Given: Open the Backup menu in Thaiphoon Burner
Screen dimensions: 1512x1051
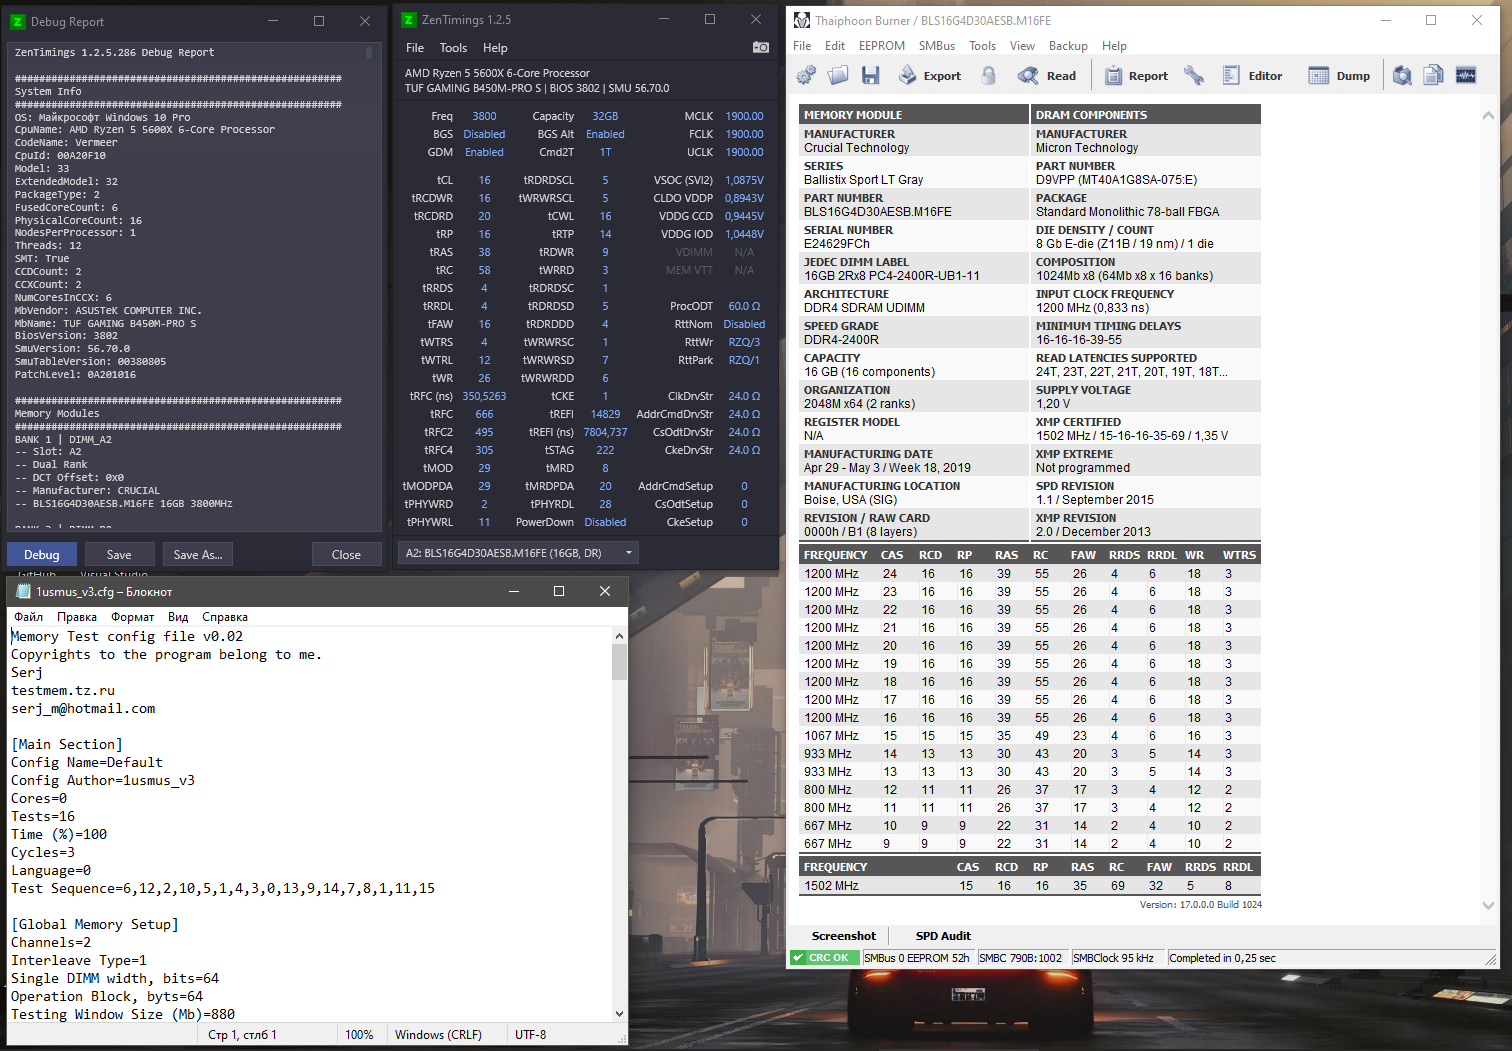Looking at the screenshot, I should [1068, 46].
